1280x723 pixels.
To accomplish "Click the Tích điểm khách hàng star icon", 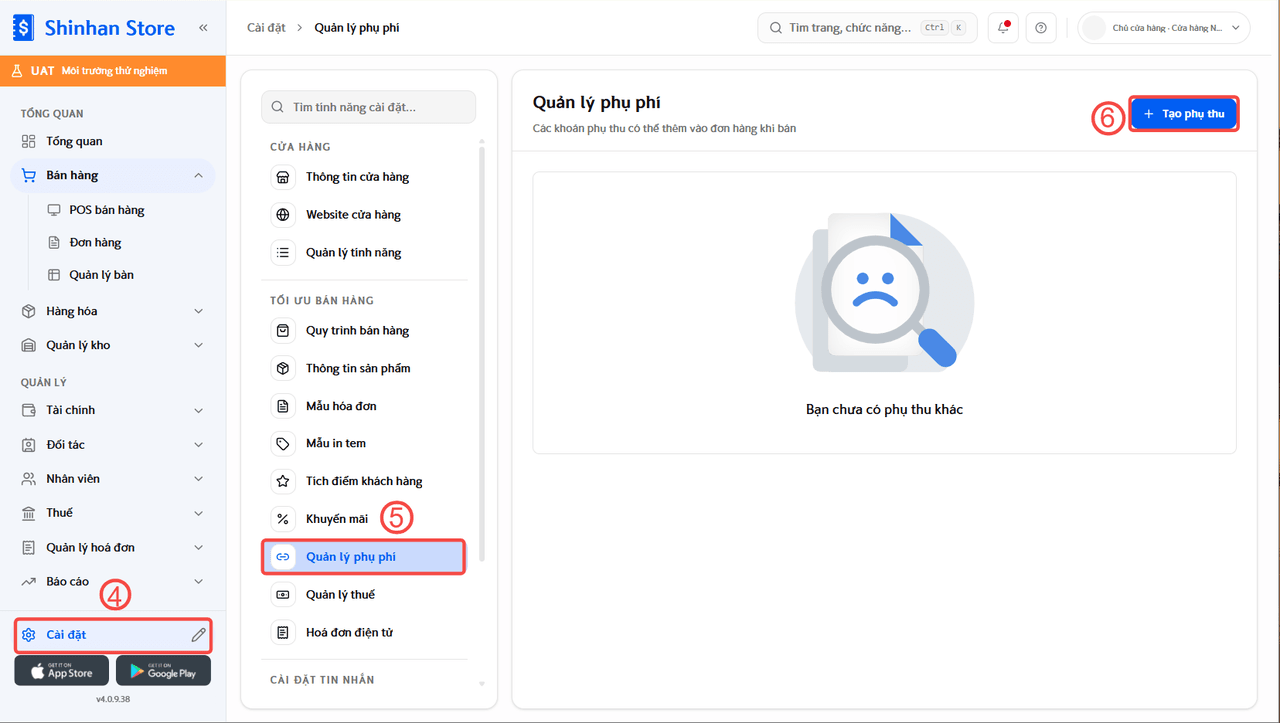I will 283,481.
